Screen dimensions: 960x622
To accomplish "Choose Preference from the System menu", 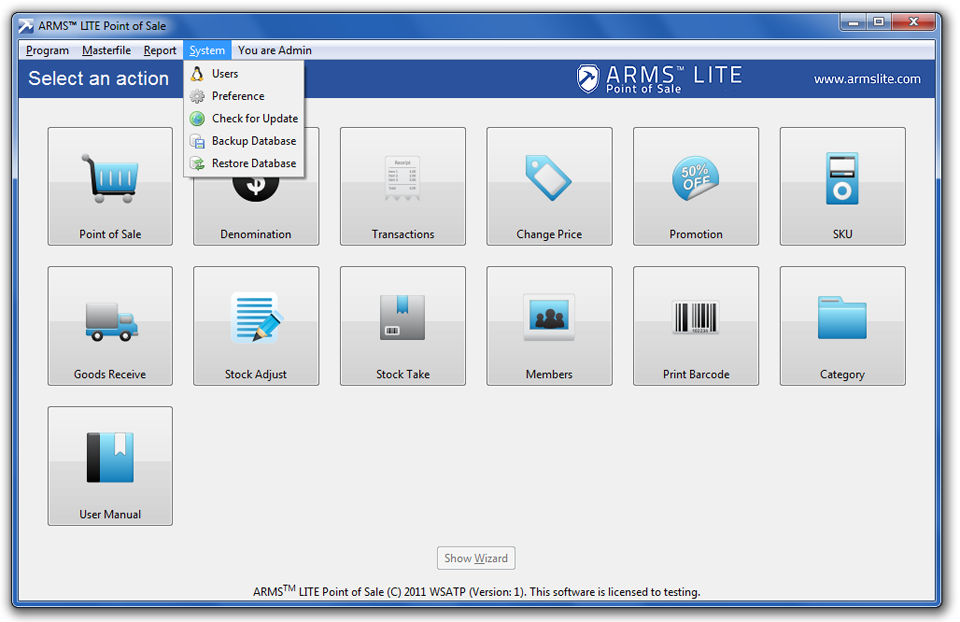I will [x=244, y=96].
